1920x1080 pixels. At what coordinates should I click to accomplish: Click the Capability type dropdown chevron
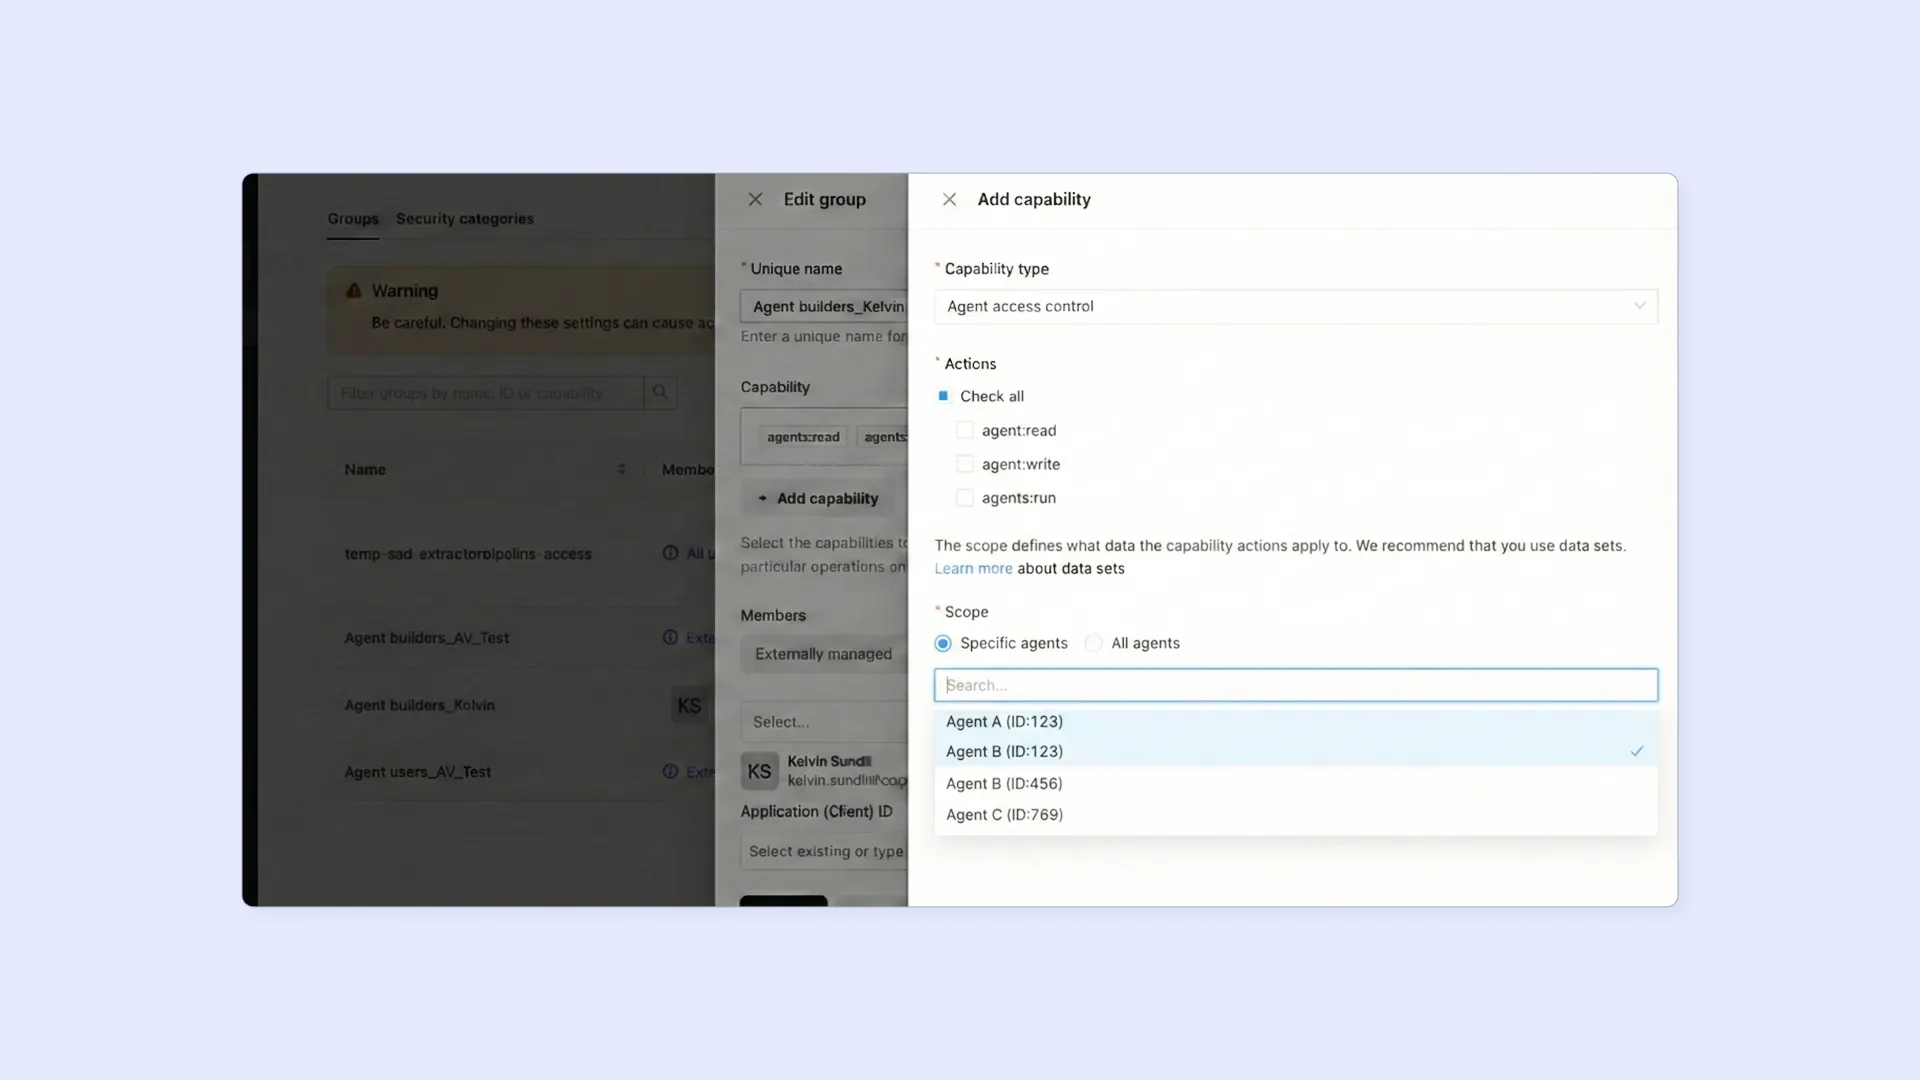point(1639,306)
